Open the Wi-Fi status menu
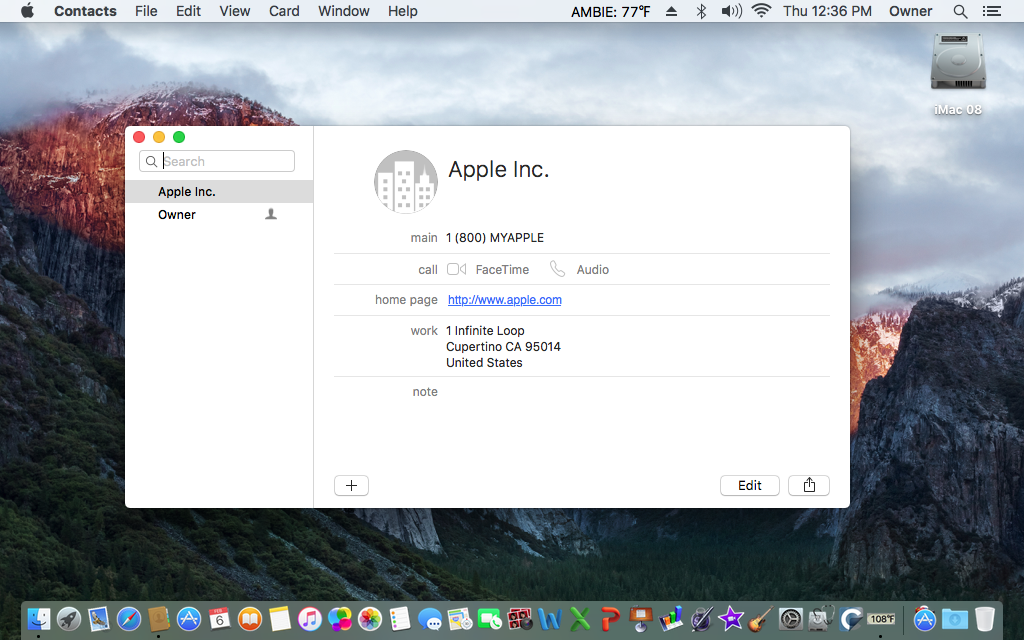 pos(761,11)
